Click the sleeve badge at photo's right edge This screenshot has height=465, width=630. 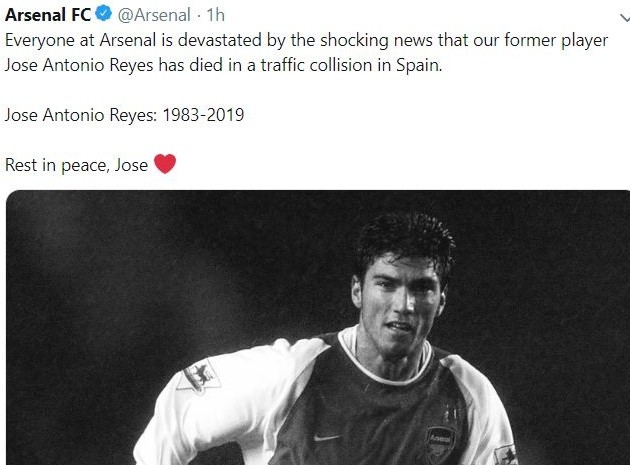click(x=506, y=454)
